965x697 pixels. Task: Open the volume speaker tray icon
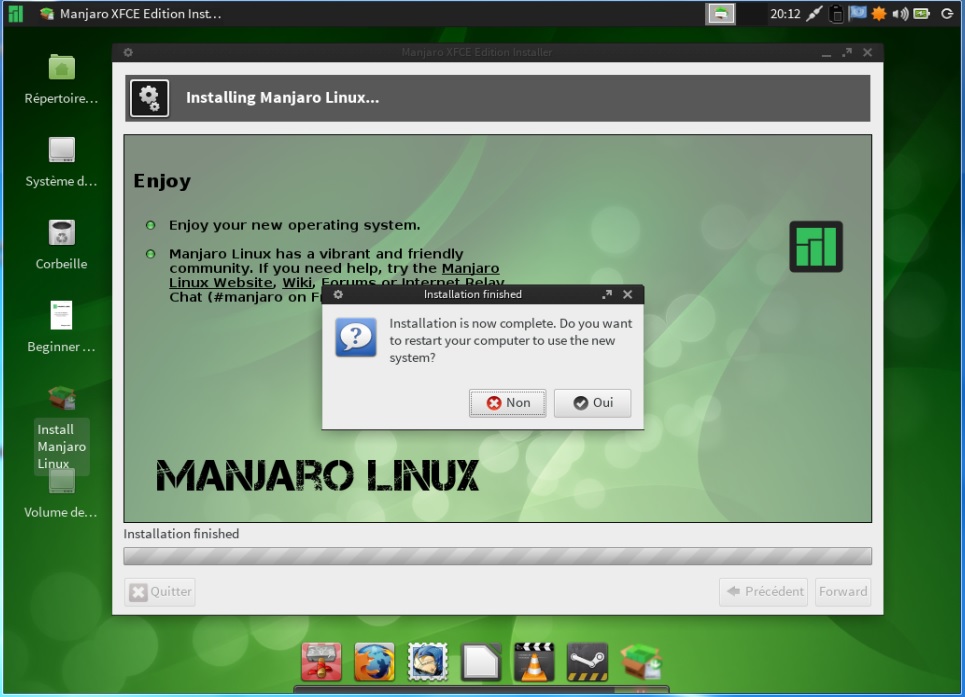[x=900, y=14]
